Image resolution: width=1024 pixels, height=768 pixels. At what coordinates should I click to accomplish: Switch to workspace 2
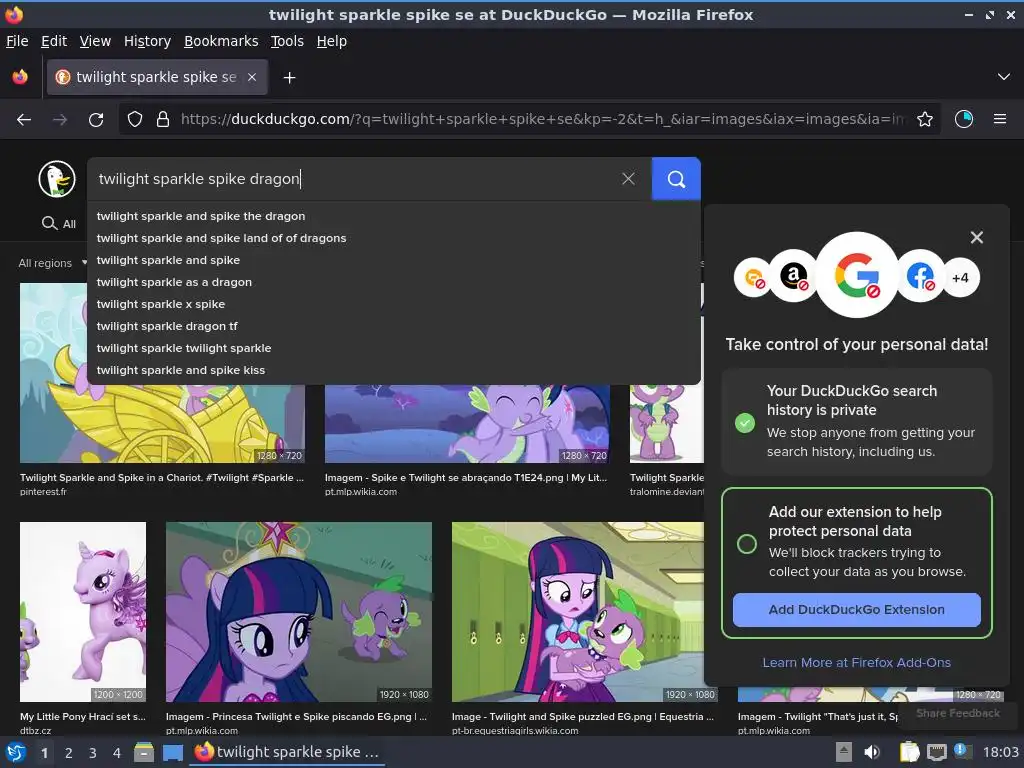(69, 753)
